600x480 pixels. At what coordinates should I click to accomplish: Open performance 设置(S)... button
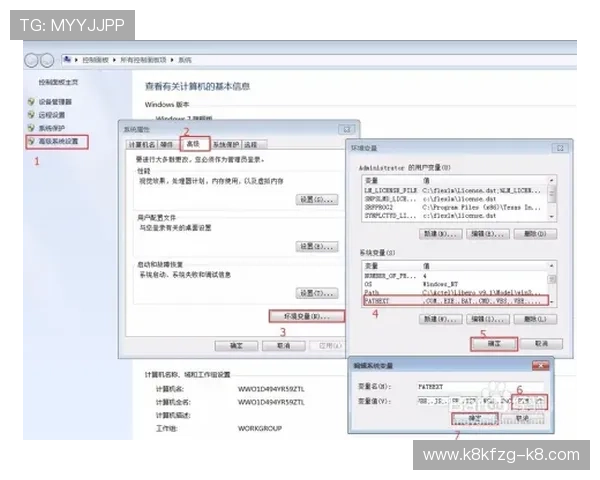pyautogui.click(x=317, y=199)
